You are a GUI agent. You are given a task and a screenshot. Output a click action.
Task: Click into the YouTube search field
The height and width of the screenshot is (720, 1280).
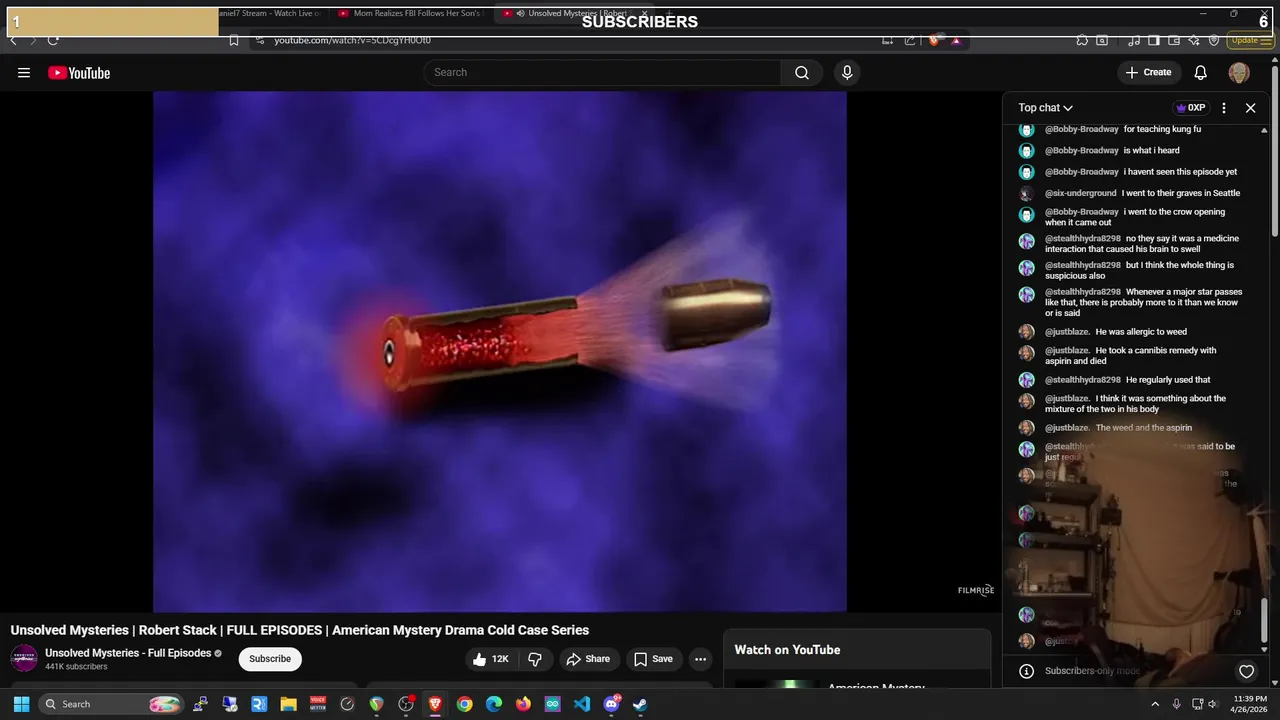point(603,72)
